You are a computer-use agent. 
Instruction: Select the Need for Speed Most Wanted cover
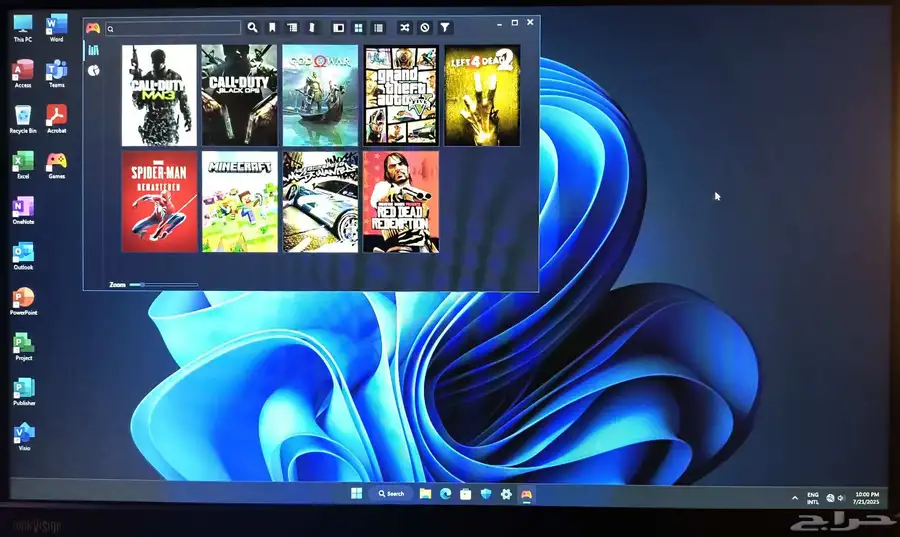pos(320,202)
